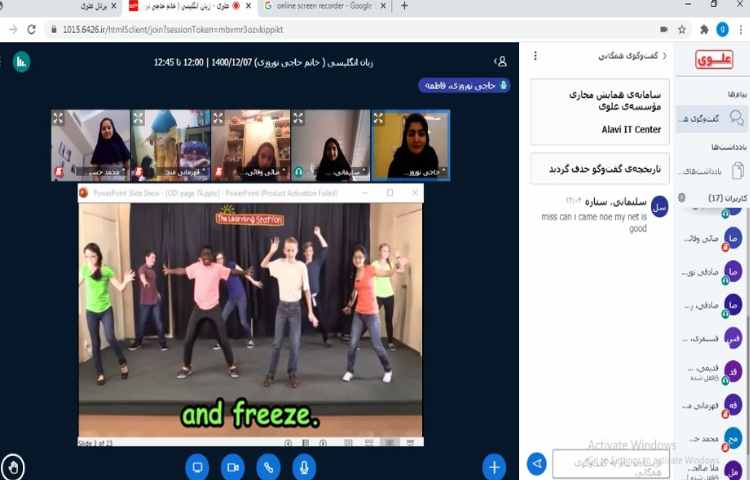Screen dimensions: 750x480
Task: Select user قهرمانی in participants list
Action: point(712,405)
